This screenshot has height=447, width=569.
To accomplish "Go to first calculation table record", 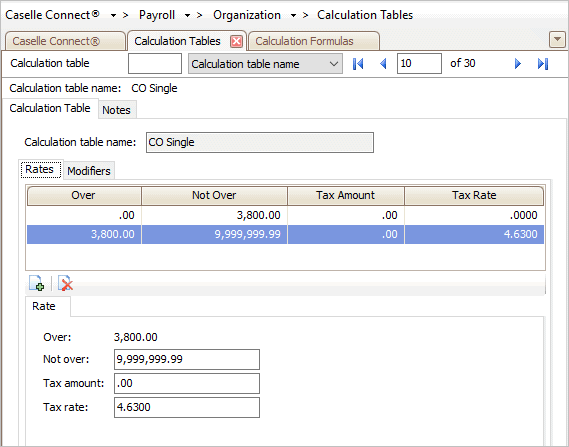I will (x=358, y=64).
